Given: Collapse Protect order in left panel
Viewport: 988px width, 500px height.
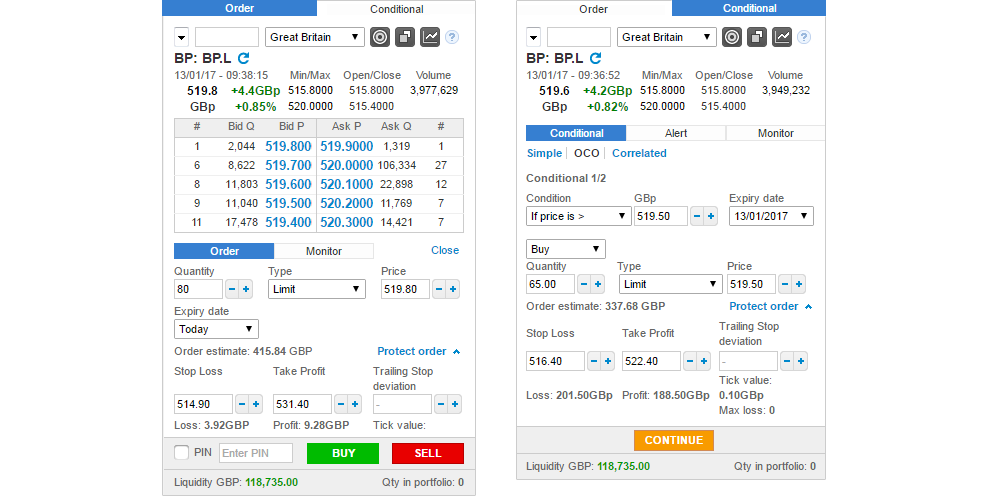Looking at the screenshot, I should click(418, 351).
